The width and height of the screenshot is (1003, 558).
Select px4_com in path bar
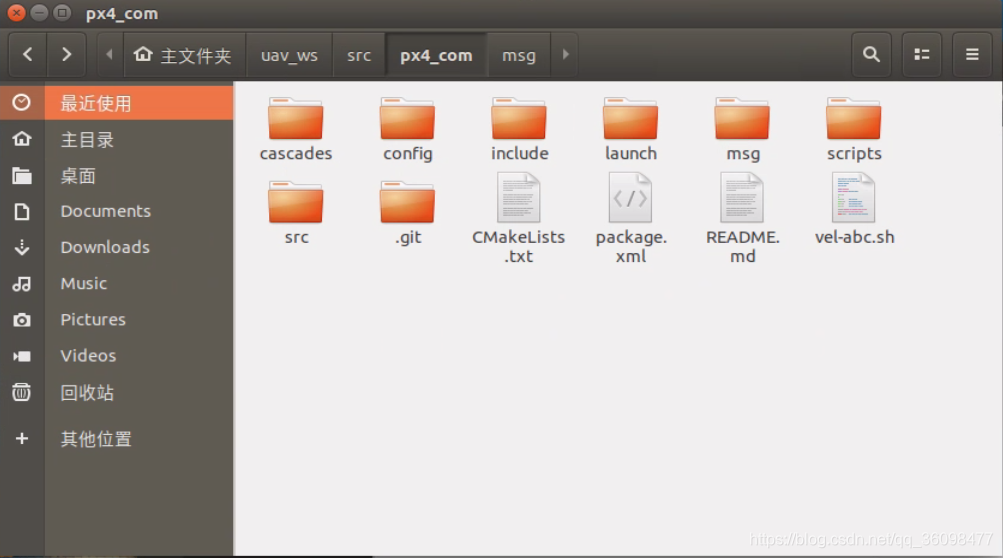coord(436,55)
